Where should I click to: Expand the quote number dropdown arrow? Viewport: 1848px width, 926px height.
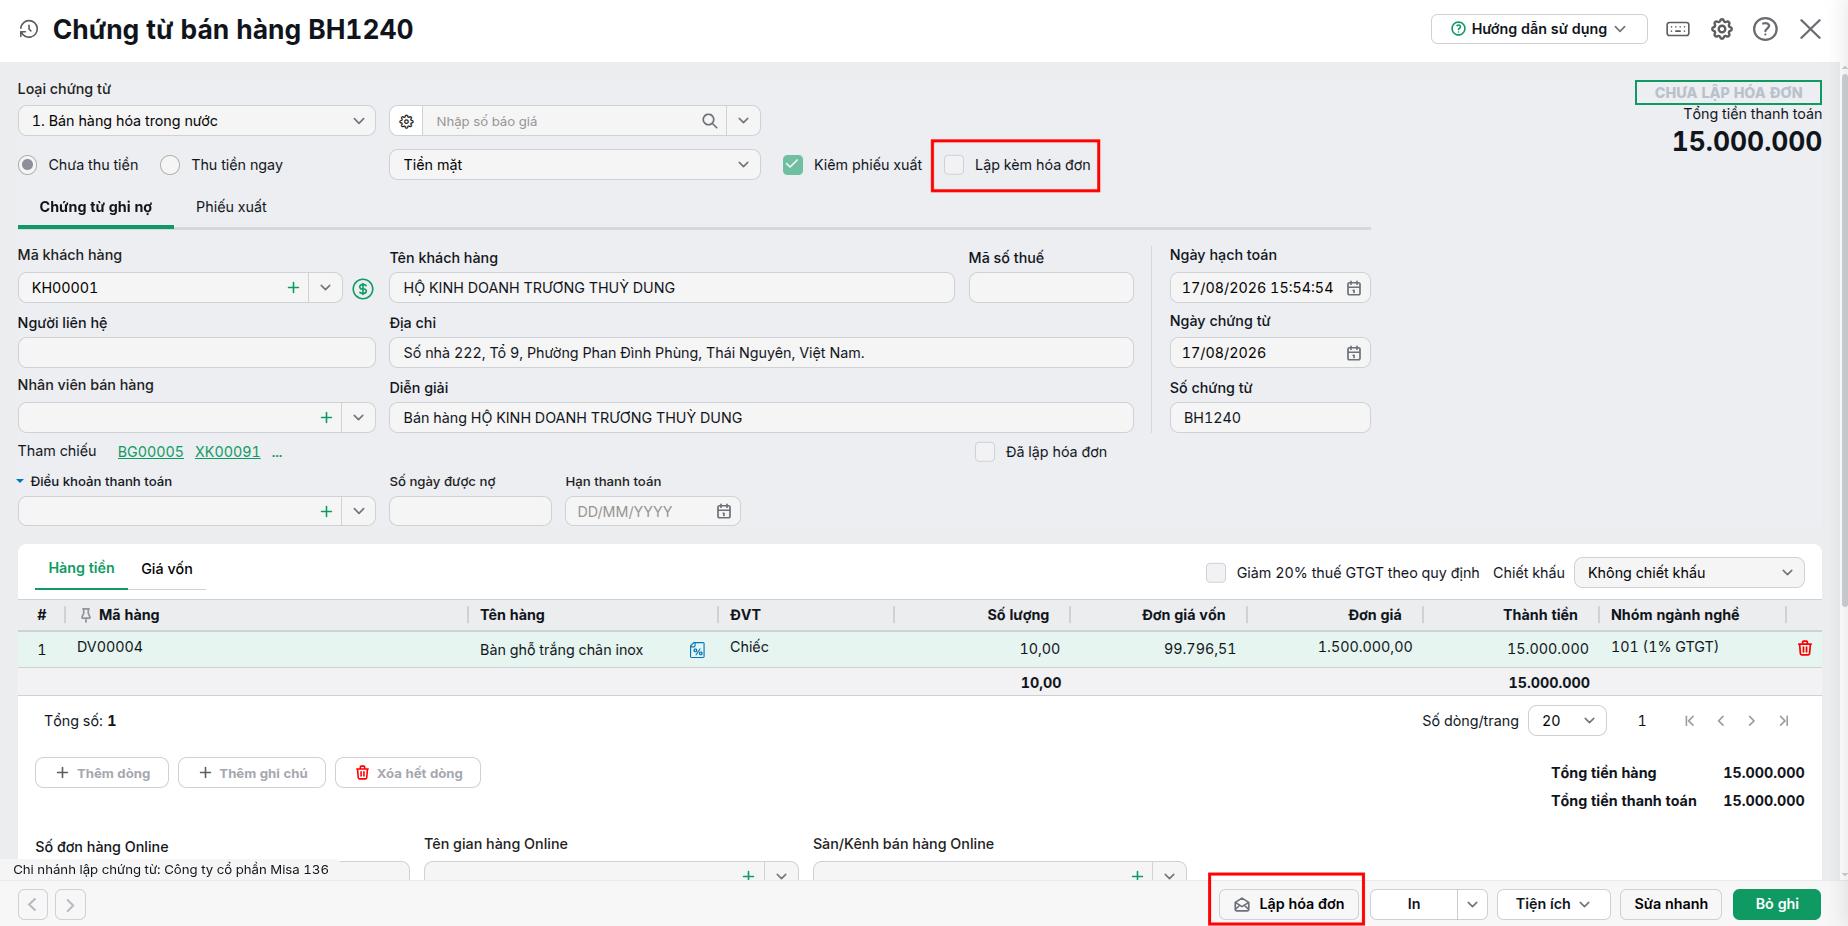(743, 121)
